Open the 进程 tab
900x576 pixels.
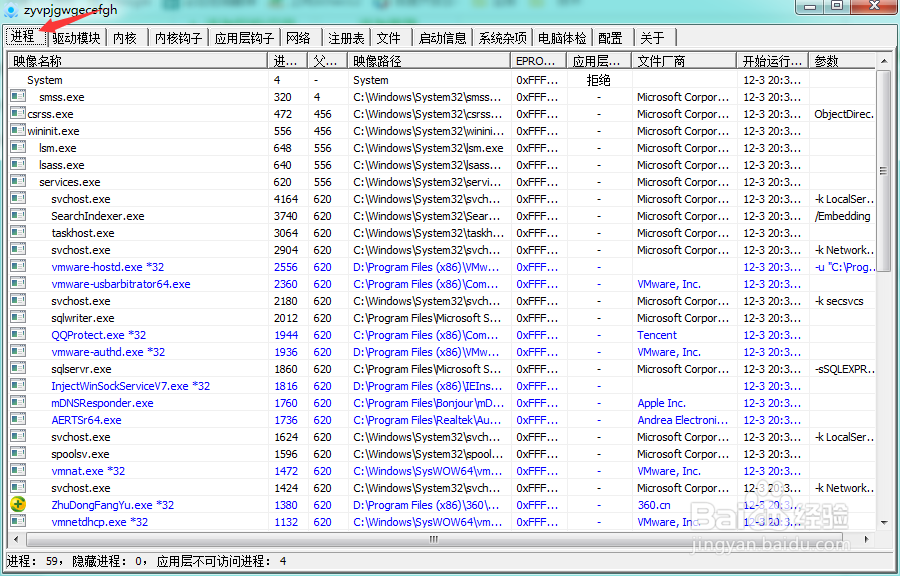click(26, 37)
